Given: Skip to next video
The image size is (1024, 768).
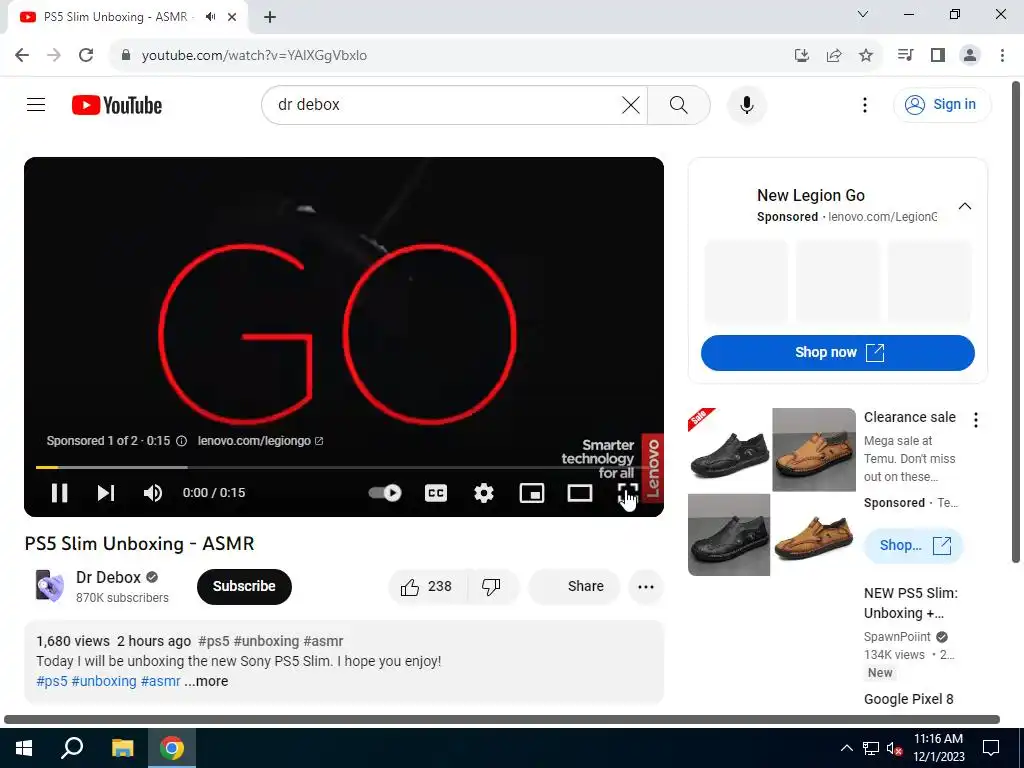Looking at the screenshot, I should coord(106,493).
